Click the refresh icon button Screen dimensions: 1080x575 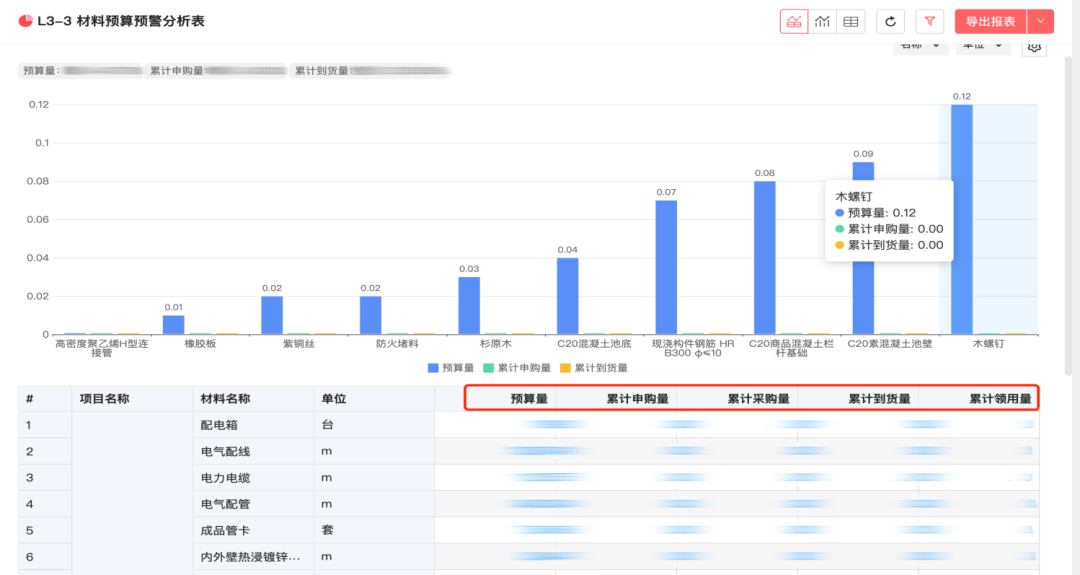[890, 21]
